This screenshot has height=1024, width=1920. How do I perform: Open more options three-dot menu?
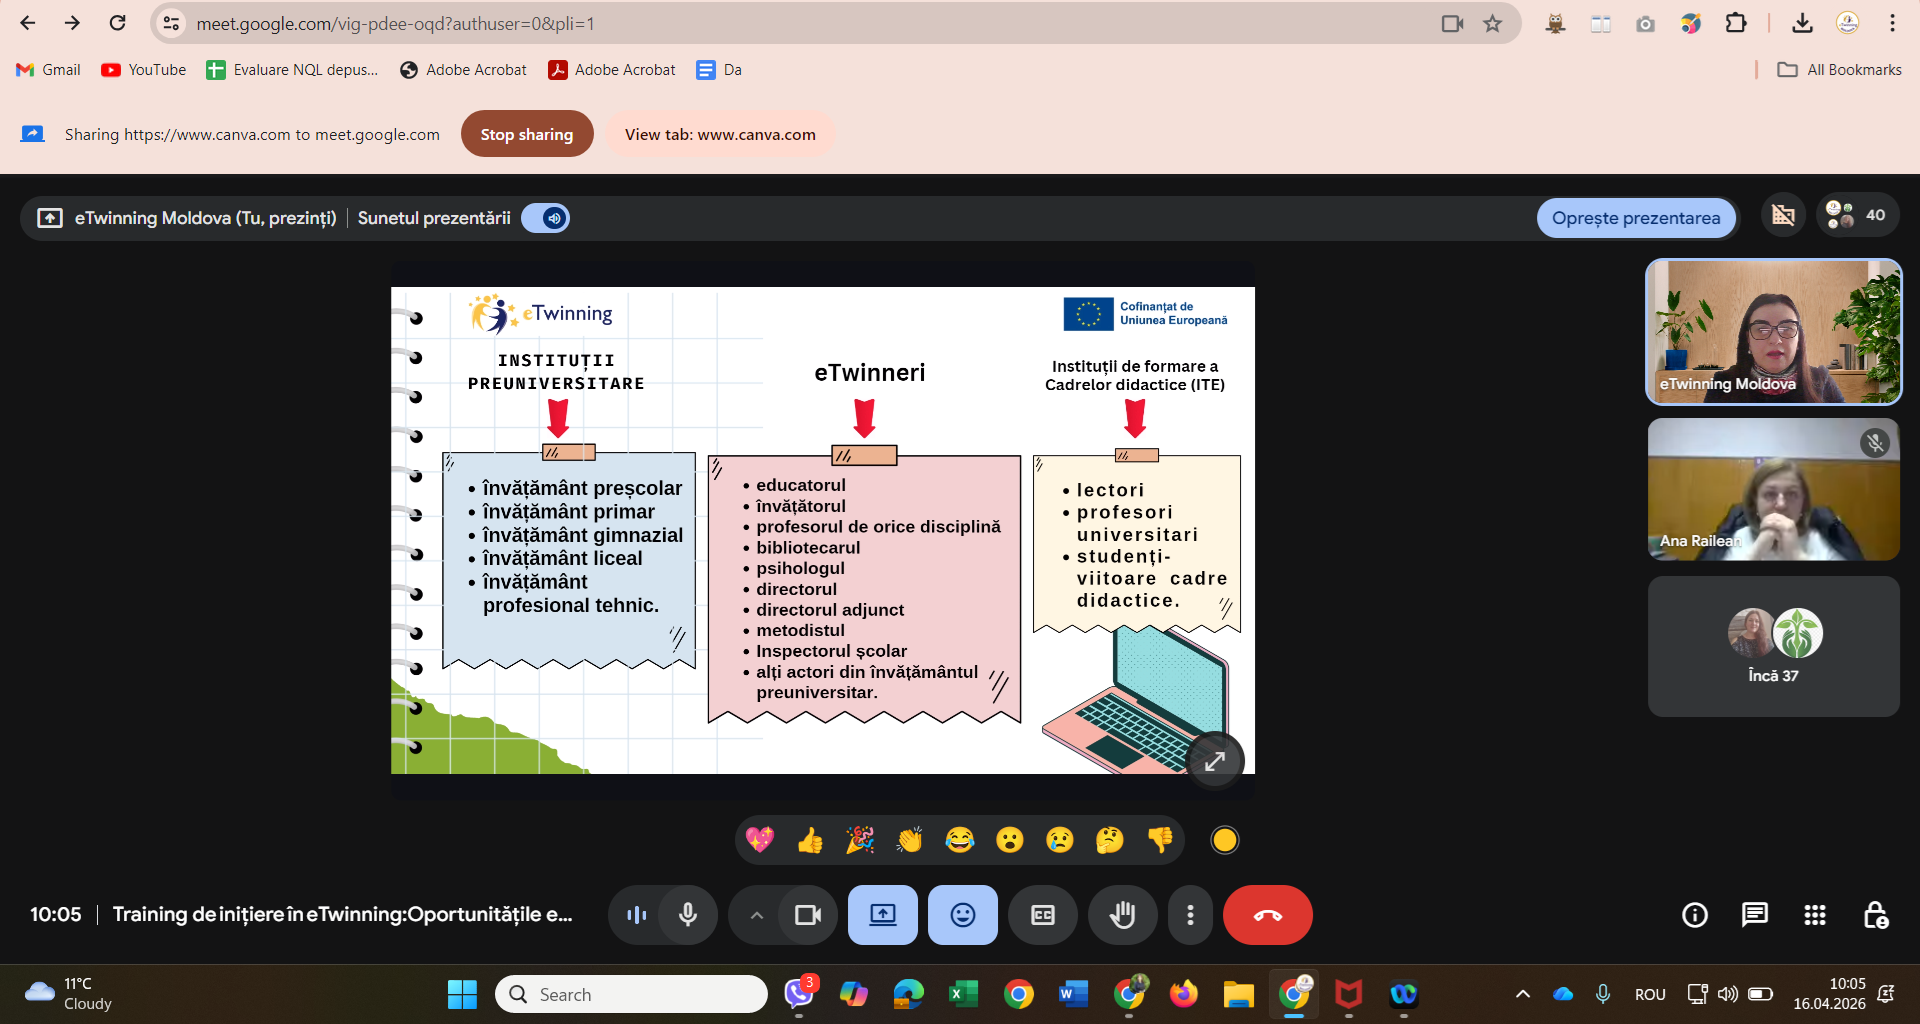pyautogui.click(x=1190, y=915)
